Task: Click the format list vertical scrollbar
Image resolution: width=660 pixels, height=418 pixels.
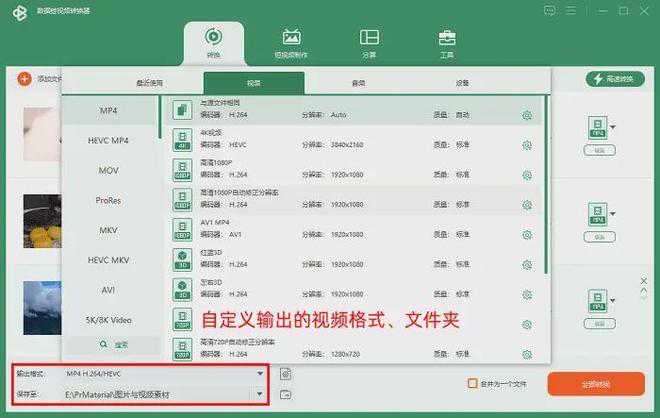Action: tap(160, 117)
